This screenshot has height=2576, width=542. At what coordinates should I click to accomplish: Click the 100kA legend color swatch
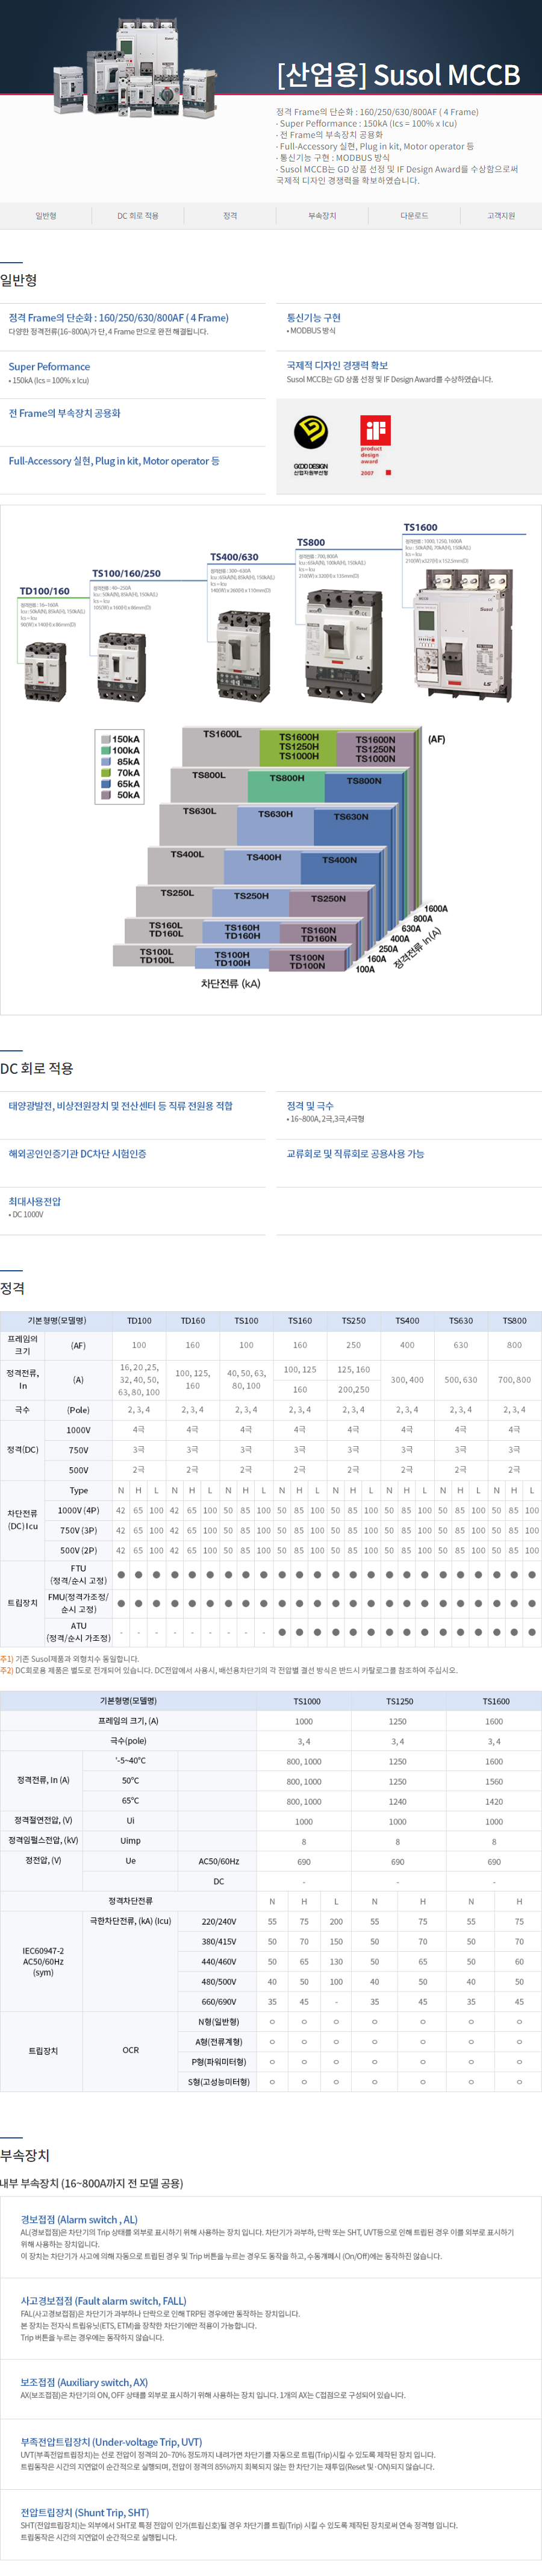pyautogui.click(x=105, y=750)
